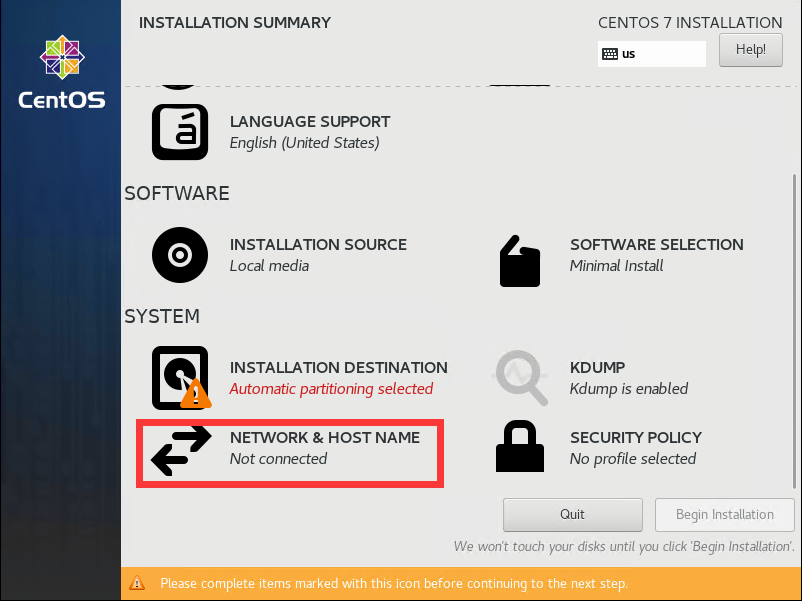The image size is (802, 601).
Task: Open NETWORK & HOST NAME label
Action: click(325, 437)
